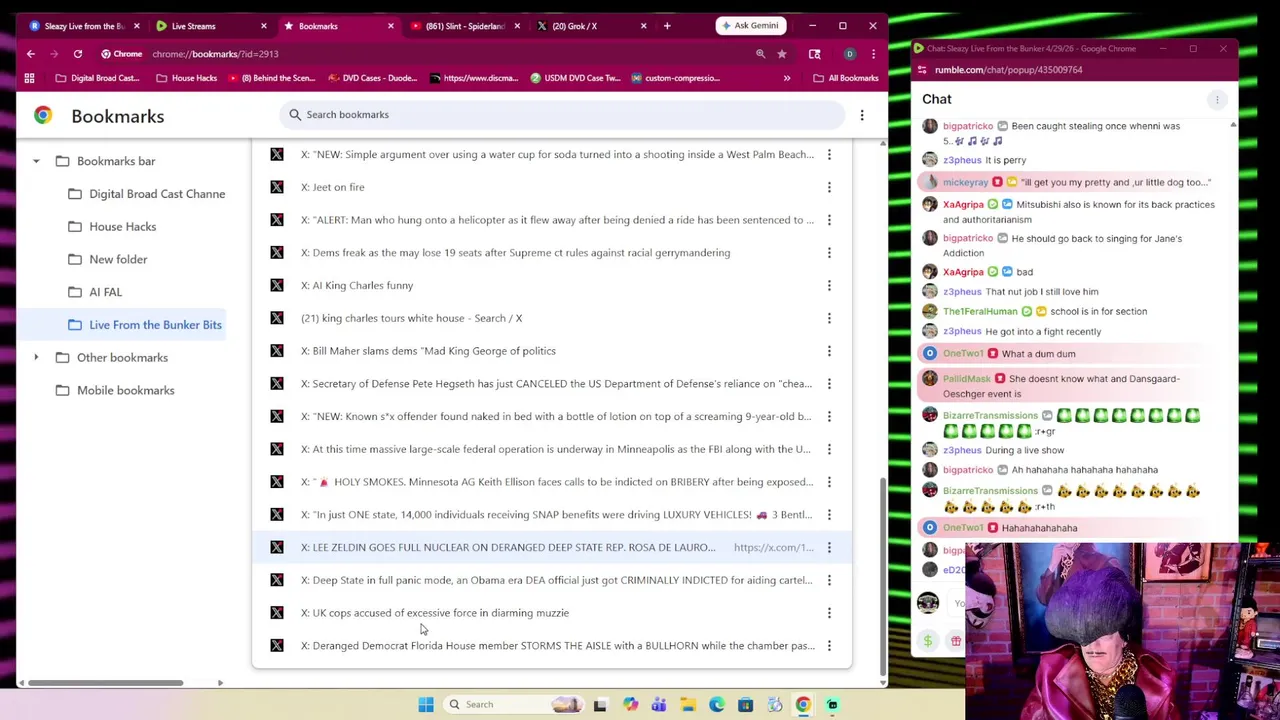Switch to the Slint - Spiderland YouTube tab
1280x720 pixels.
point(465,26)
